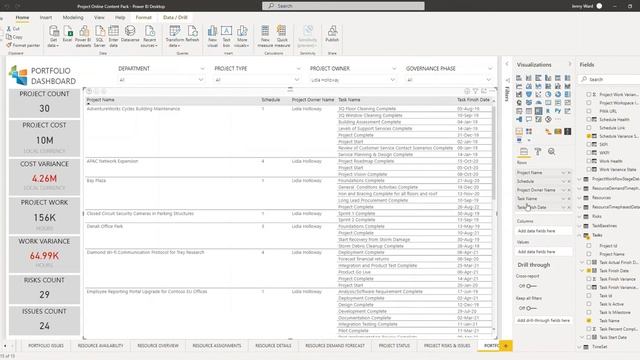Select the Python visual icon
The width and height of the screenshot is (640, 360).
pyautogui.click(x=558, y=111)
